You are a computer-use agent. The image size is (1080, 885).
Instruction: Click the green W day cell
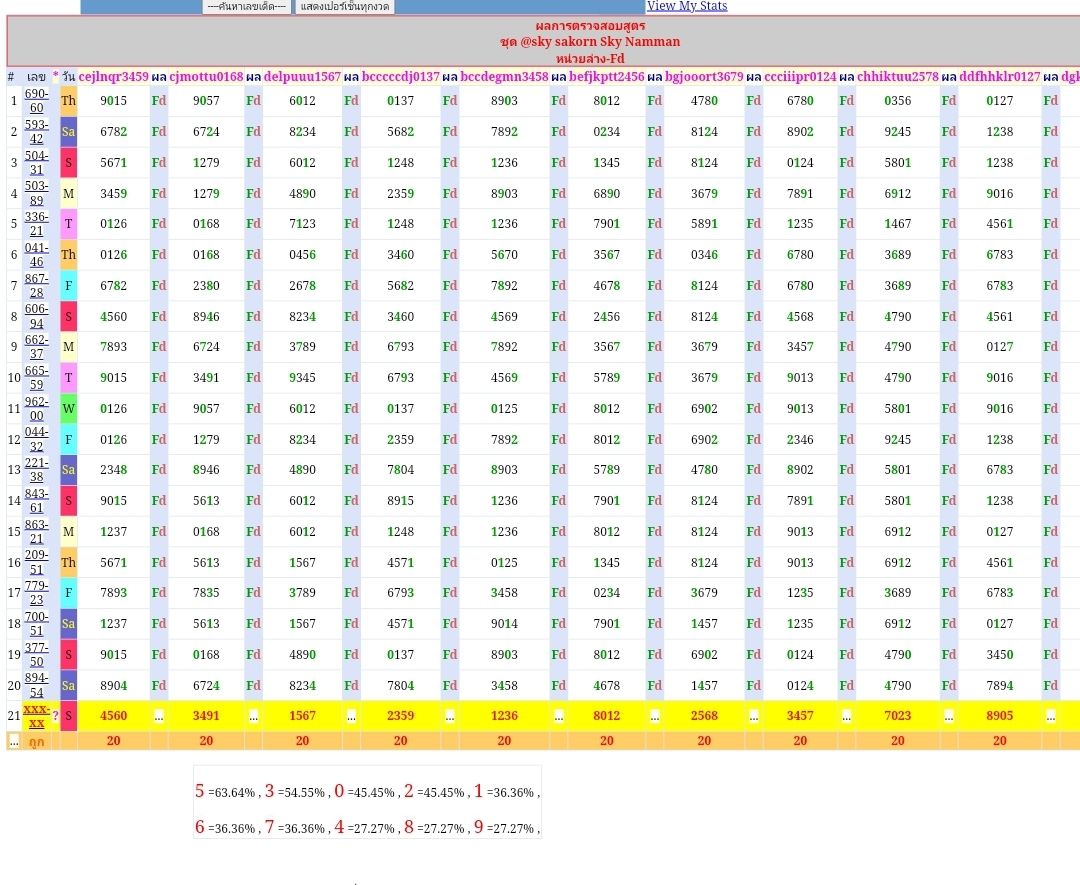pyautogui.click(x=69, y=408)
